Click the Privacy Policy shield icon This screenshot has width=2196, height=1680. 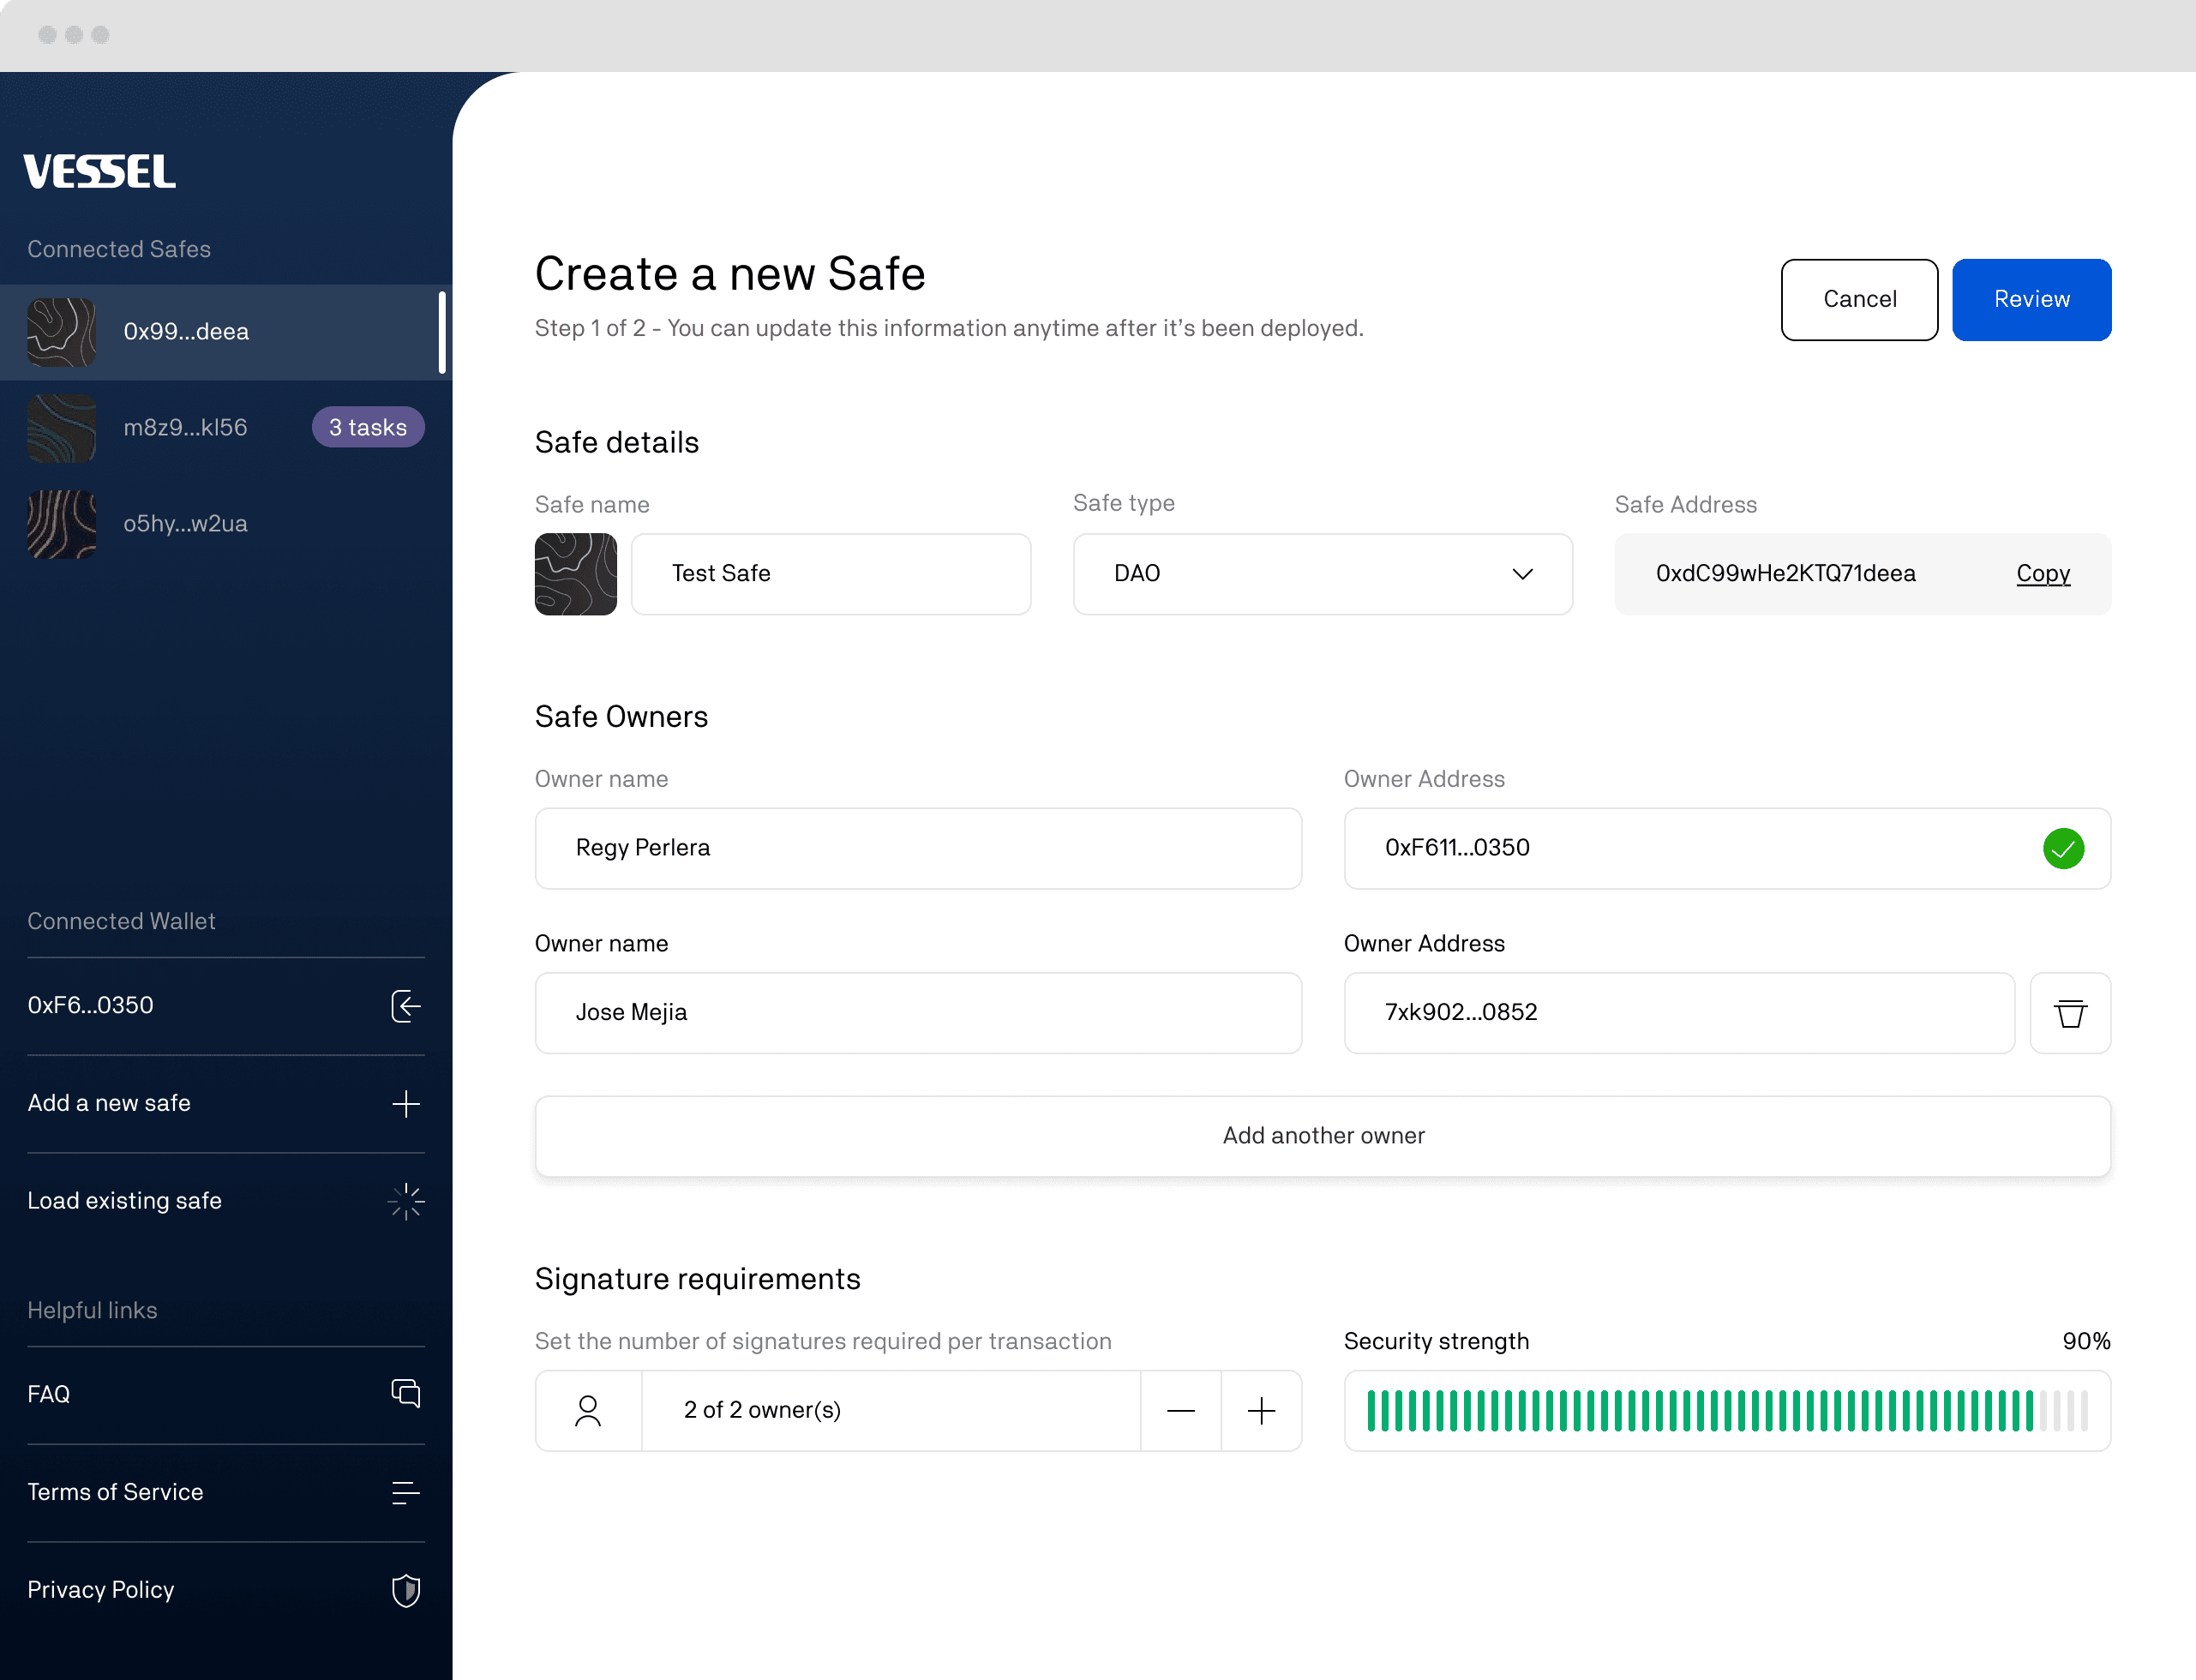406,1590
